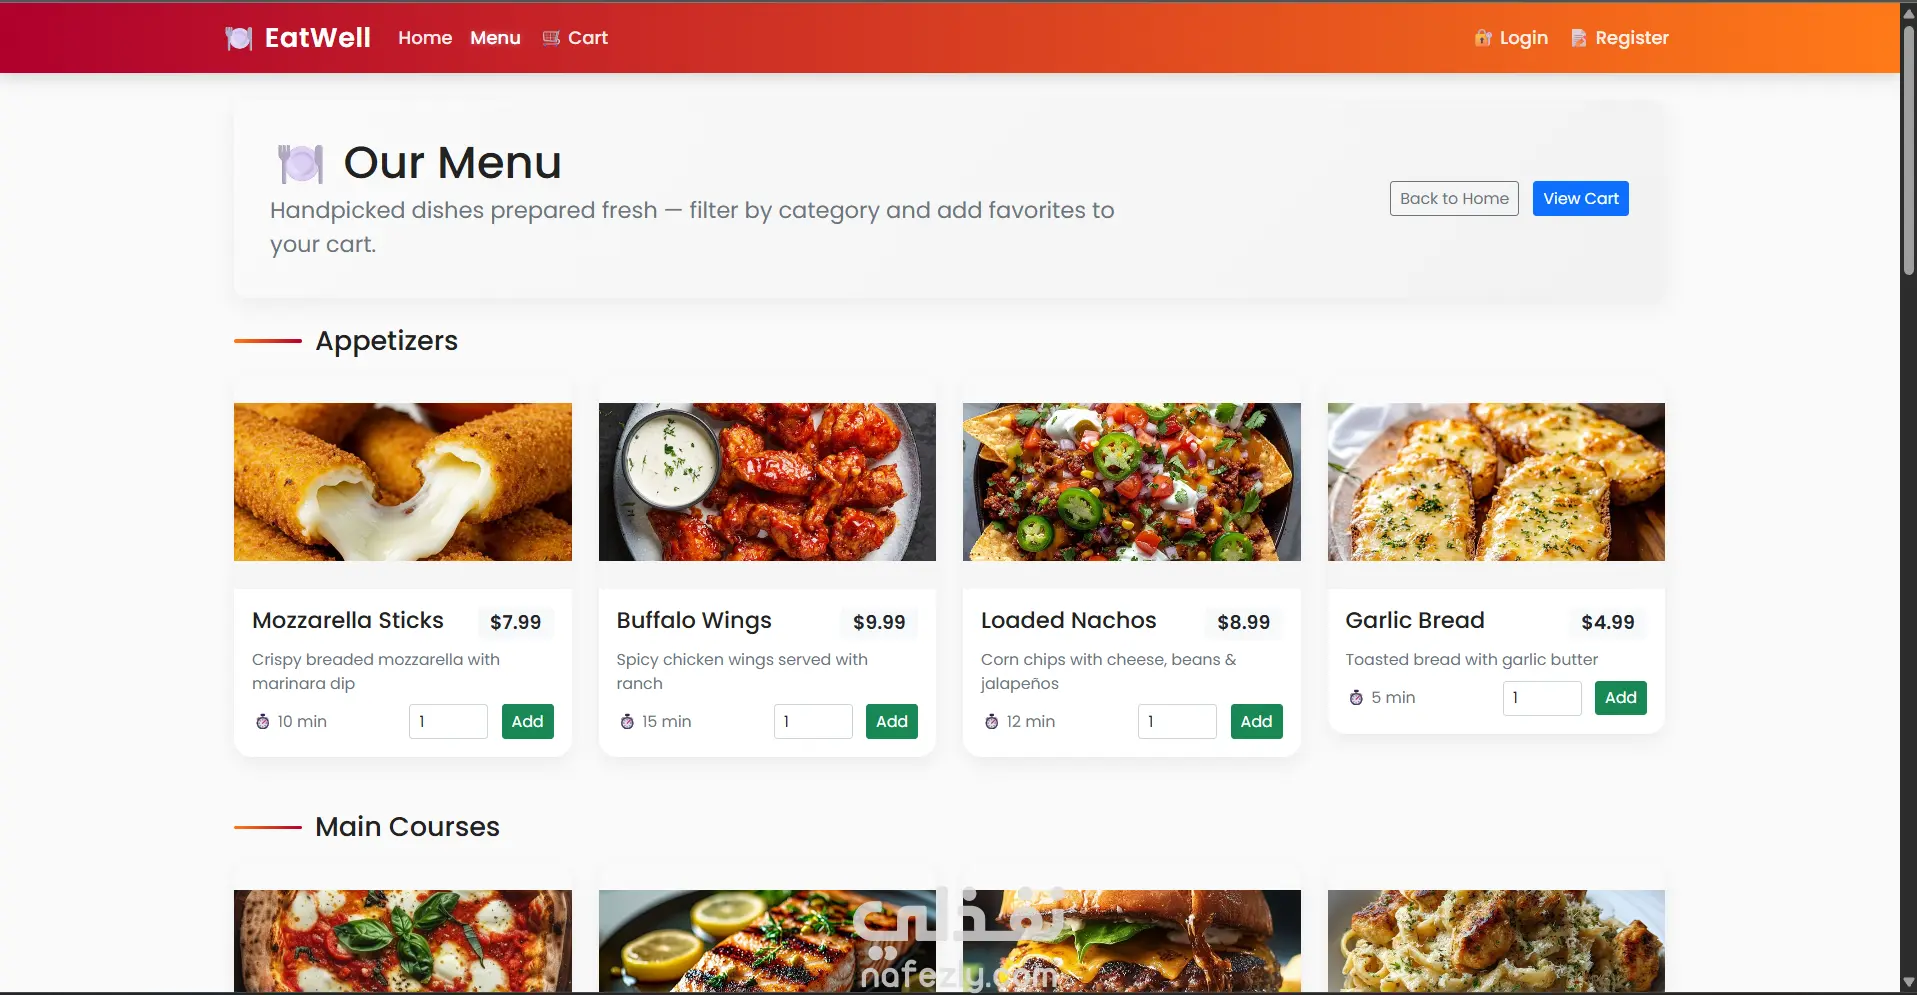
Task: Focus the Loaded Nachos quantity field
Action: pyautogui.click(x=1177, y=721)
